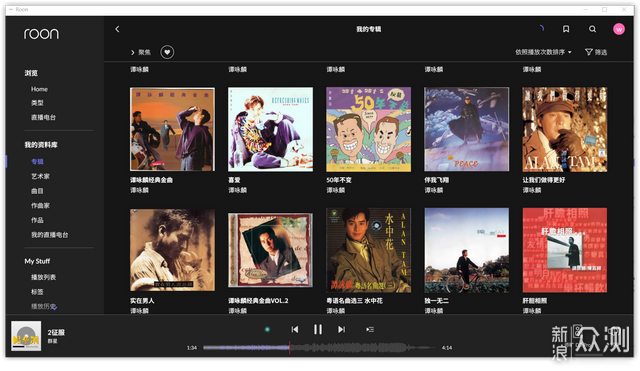Open the 依照播放次数排序 sort dropdown
The height and width of the screenshot is (371, 640).
543,52
